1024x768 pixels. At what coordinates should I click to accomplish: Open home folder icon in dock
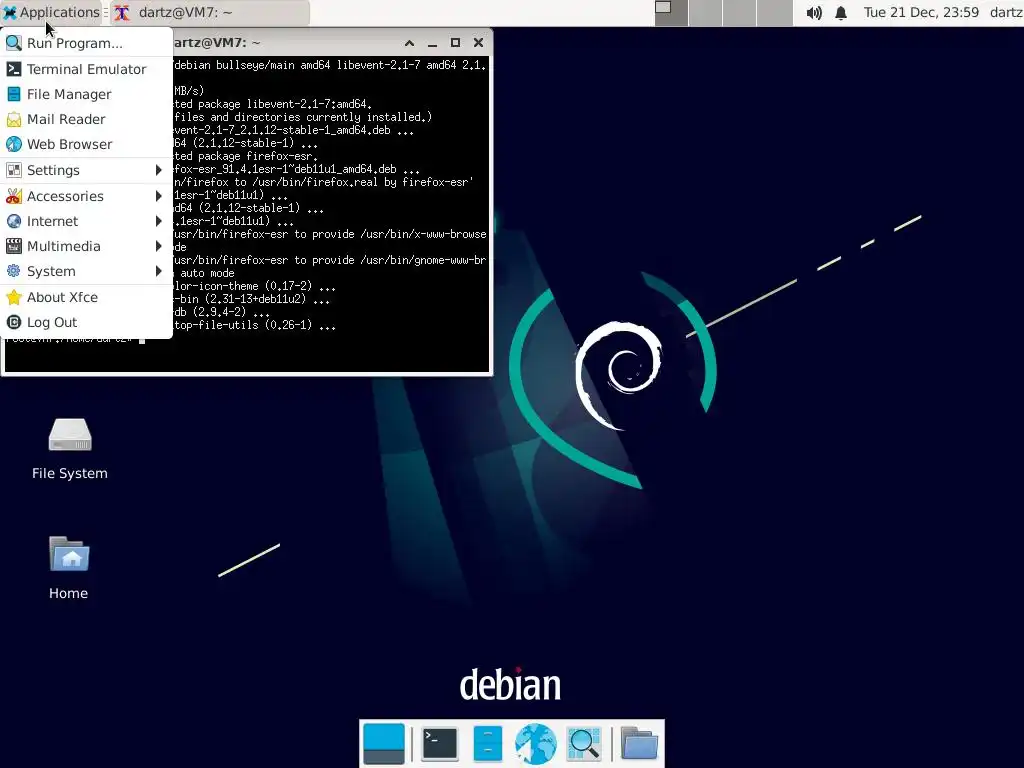click(639, 744)
